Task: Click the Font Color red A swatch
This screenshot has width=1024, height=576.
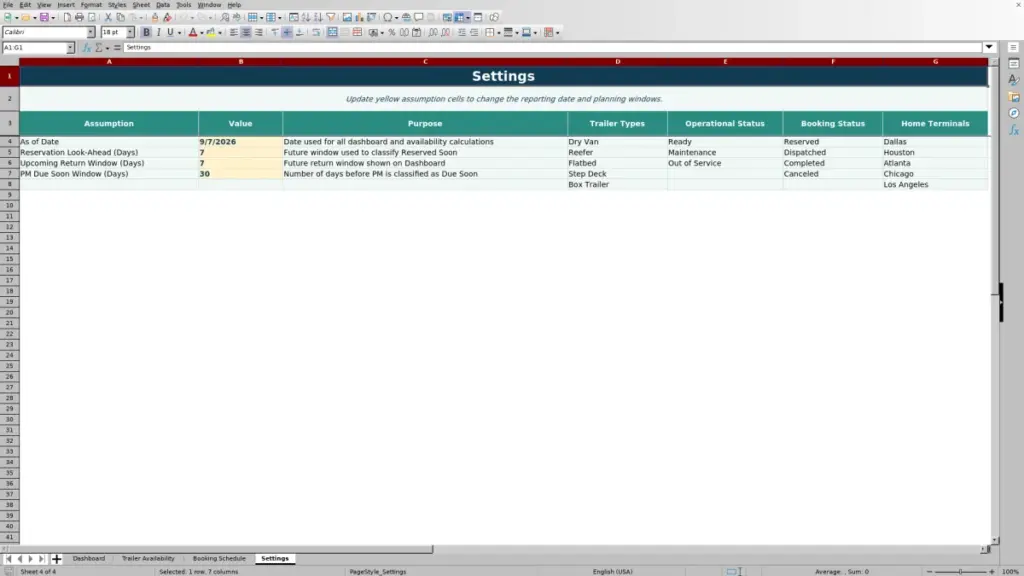Action: [193, 32]
